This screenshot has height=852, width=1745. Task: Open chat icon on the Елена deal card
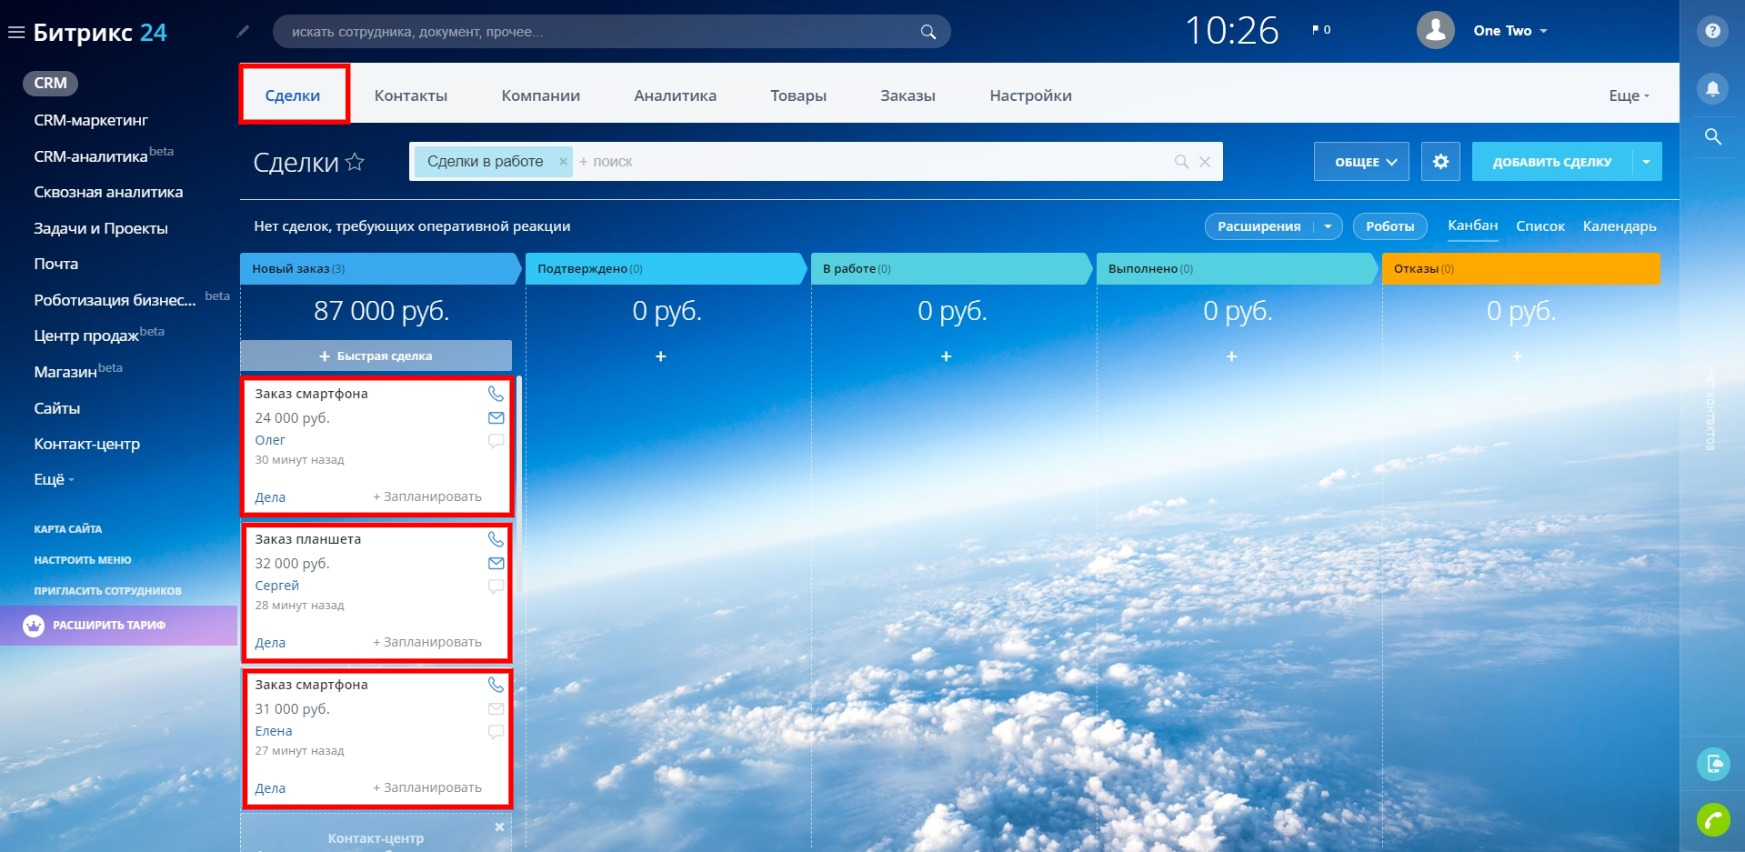496,732
